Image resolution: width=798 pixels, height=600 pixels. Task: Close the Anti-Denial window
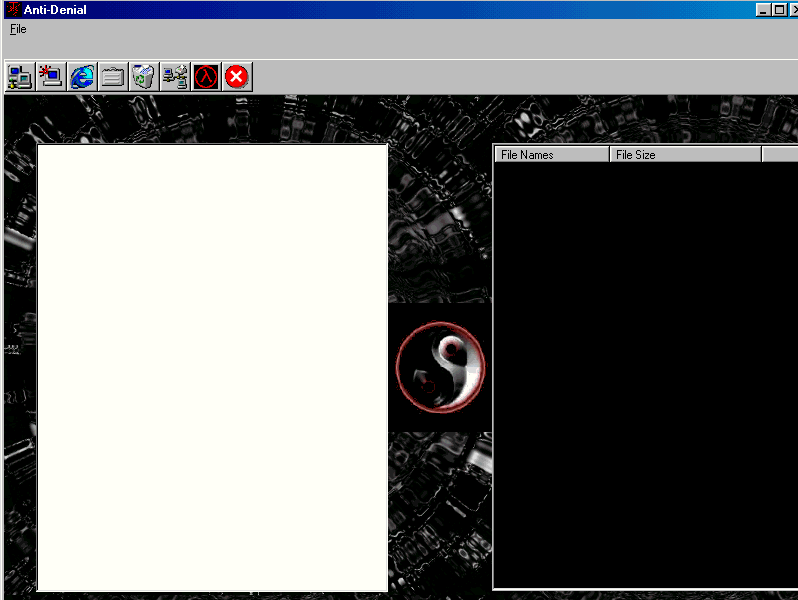tap(793, 9)
